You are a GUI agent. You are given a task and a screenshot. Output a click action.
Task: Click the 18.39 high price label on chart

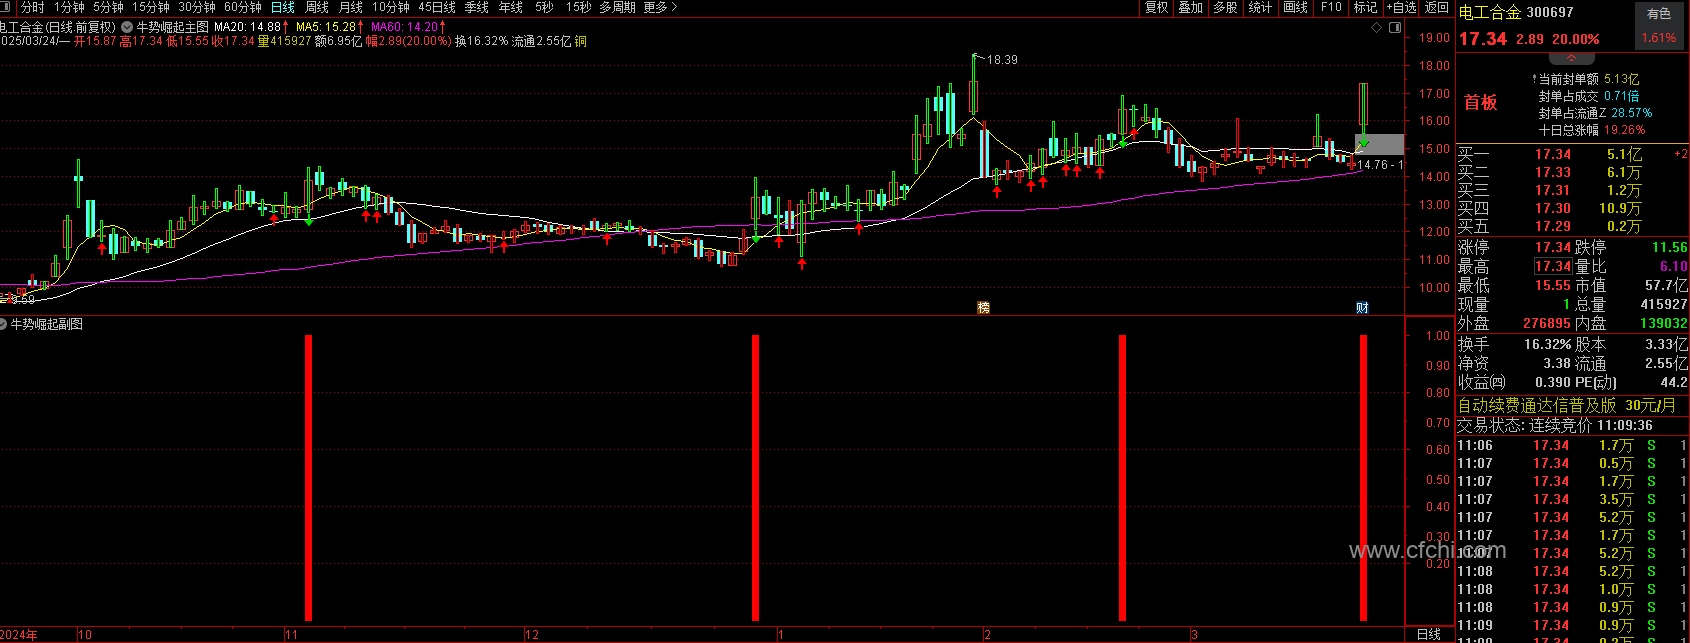[x=1002, y=60]
